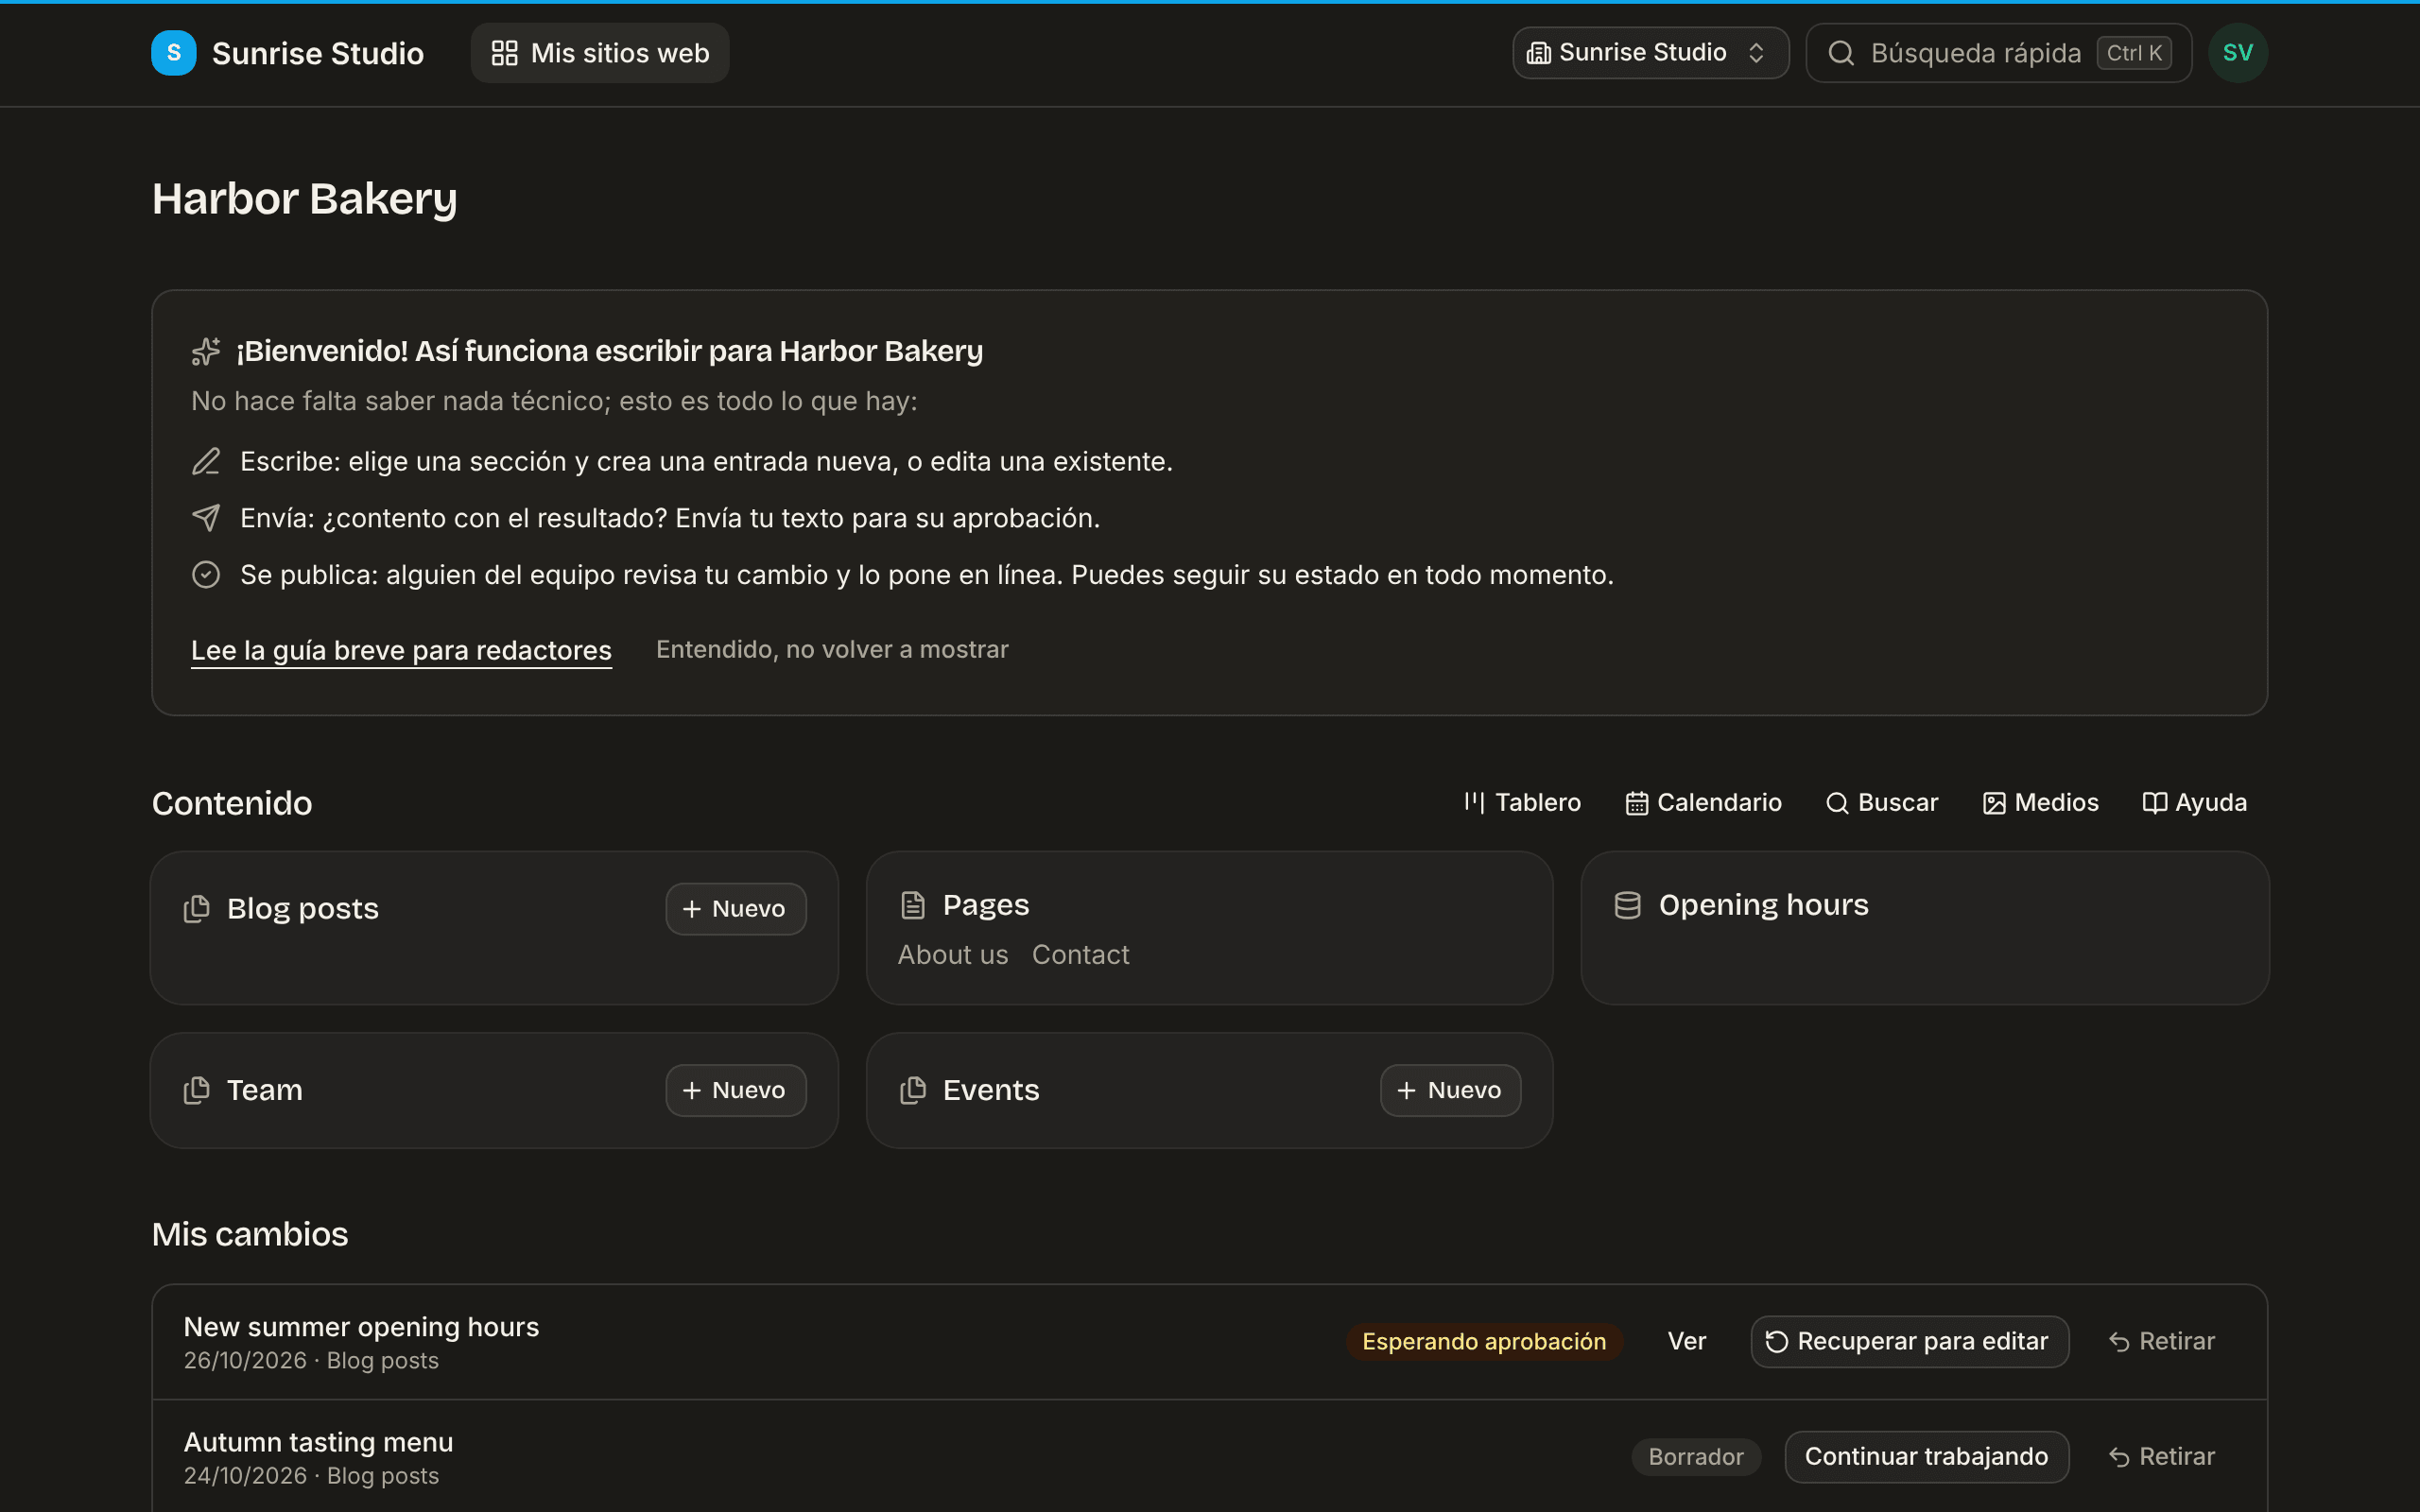Go to Mis sitios web

point(600,53)
